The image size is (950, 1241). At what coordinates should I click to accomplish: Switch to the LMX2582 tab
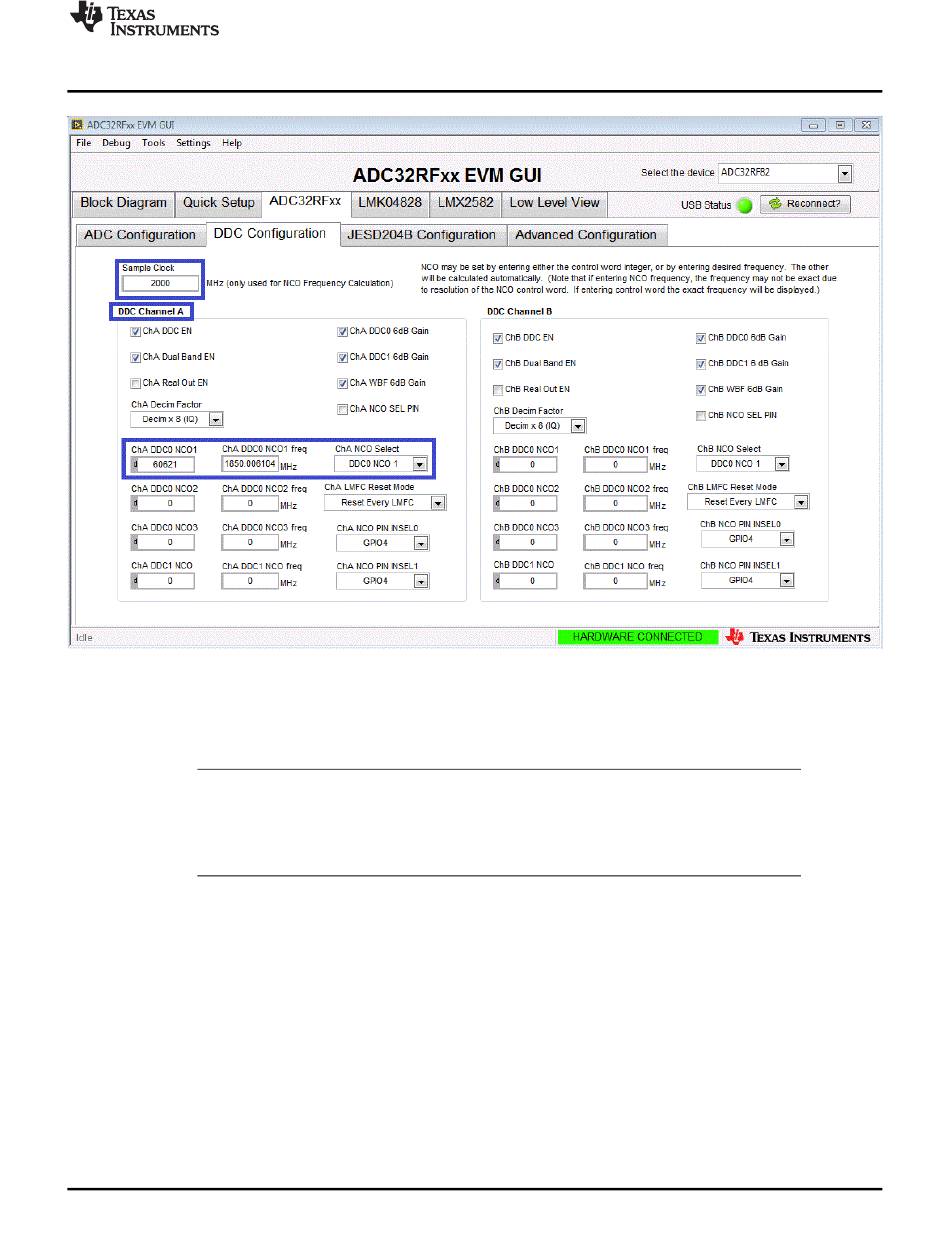[x=466, y=203]
